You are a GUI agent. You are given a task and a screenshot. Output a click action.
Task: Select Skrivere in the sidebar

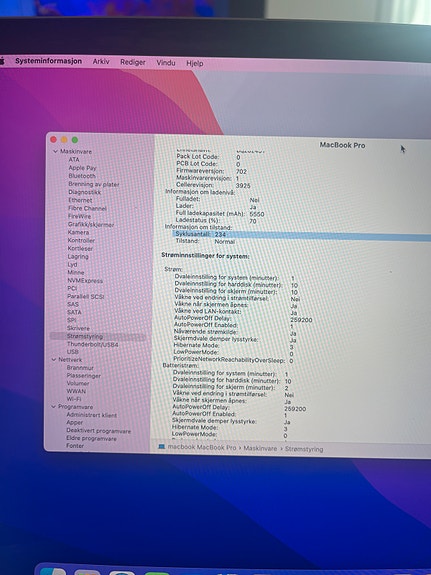coord(78,328)
